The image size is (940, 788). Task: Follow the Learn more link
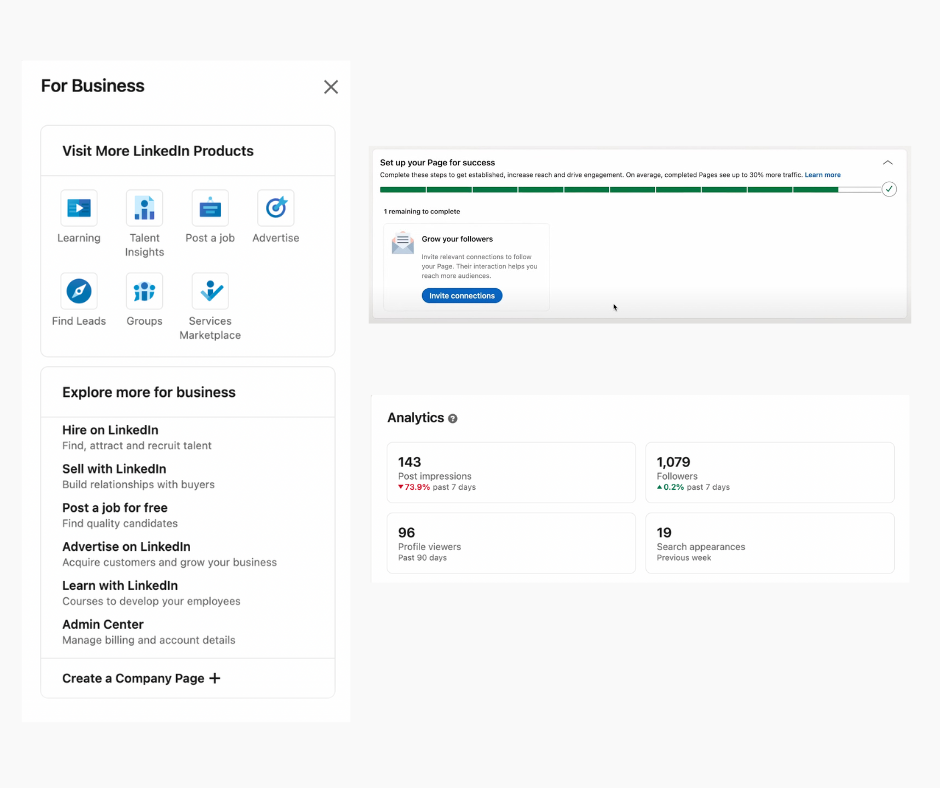click(823, 175)
